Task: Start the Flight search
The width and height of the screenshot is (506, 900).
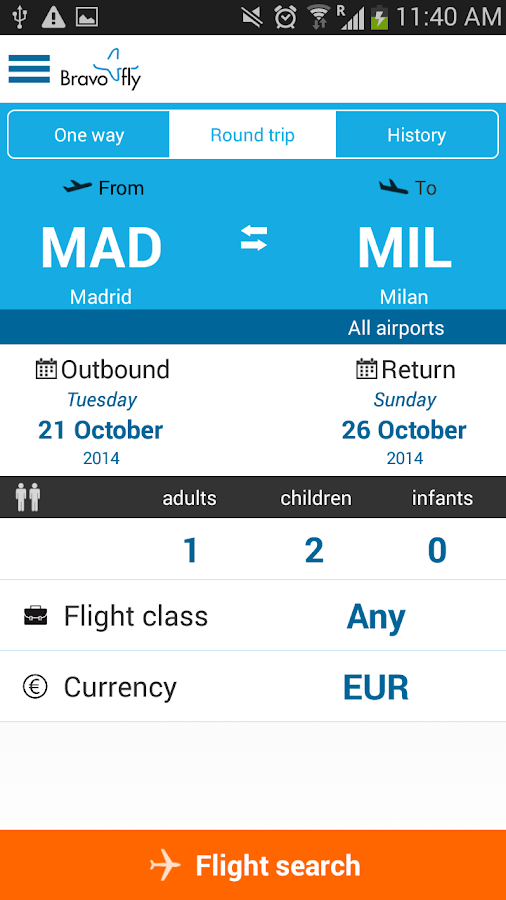Action: (253, 865)
